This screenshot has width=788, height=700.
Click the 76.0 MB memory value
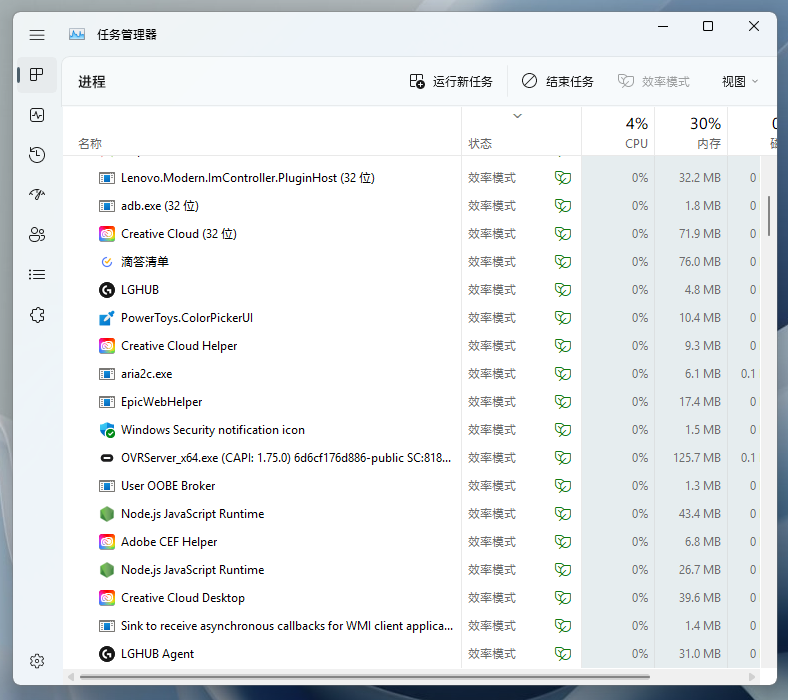point(700,262)
